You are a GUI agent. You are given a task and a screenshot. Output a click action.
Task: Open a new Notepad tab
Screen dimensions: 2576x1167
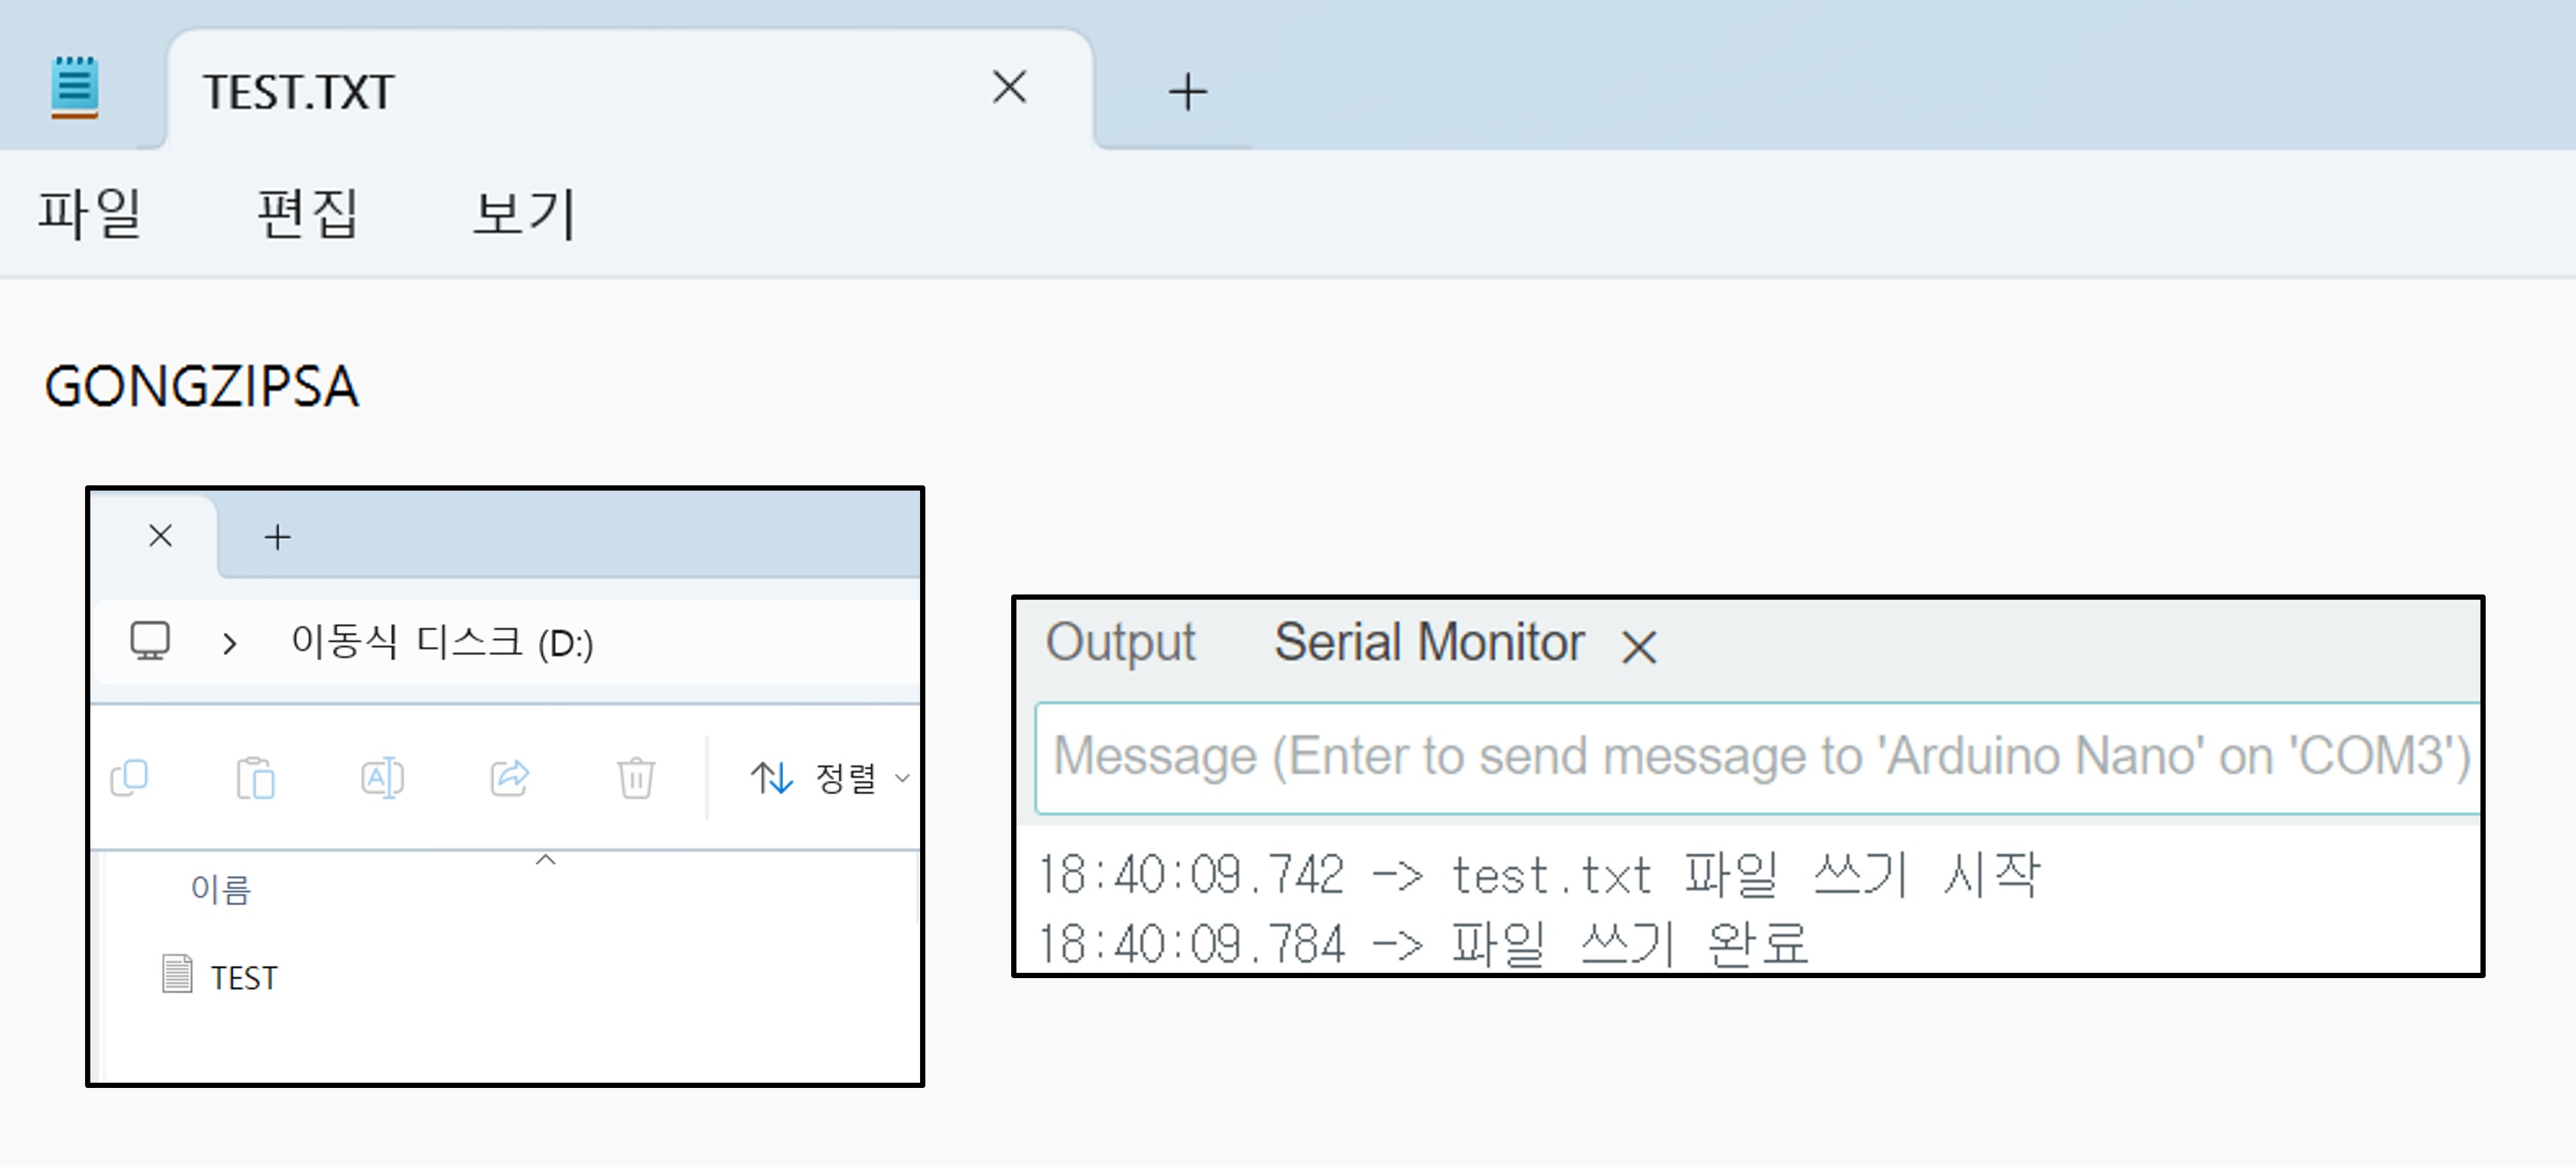(x=1187, y=92)
